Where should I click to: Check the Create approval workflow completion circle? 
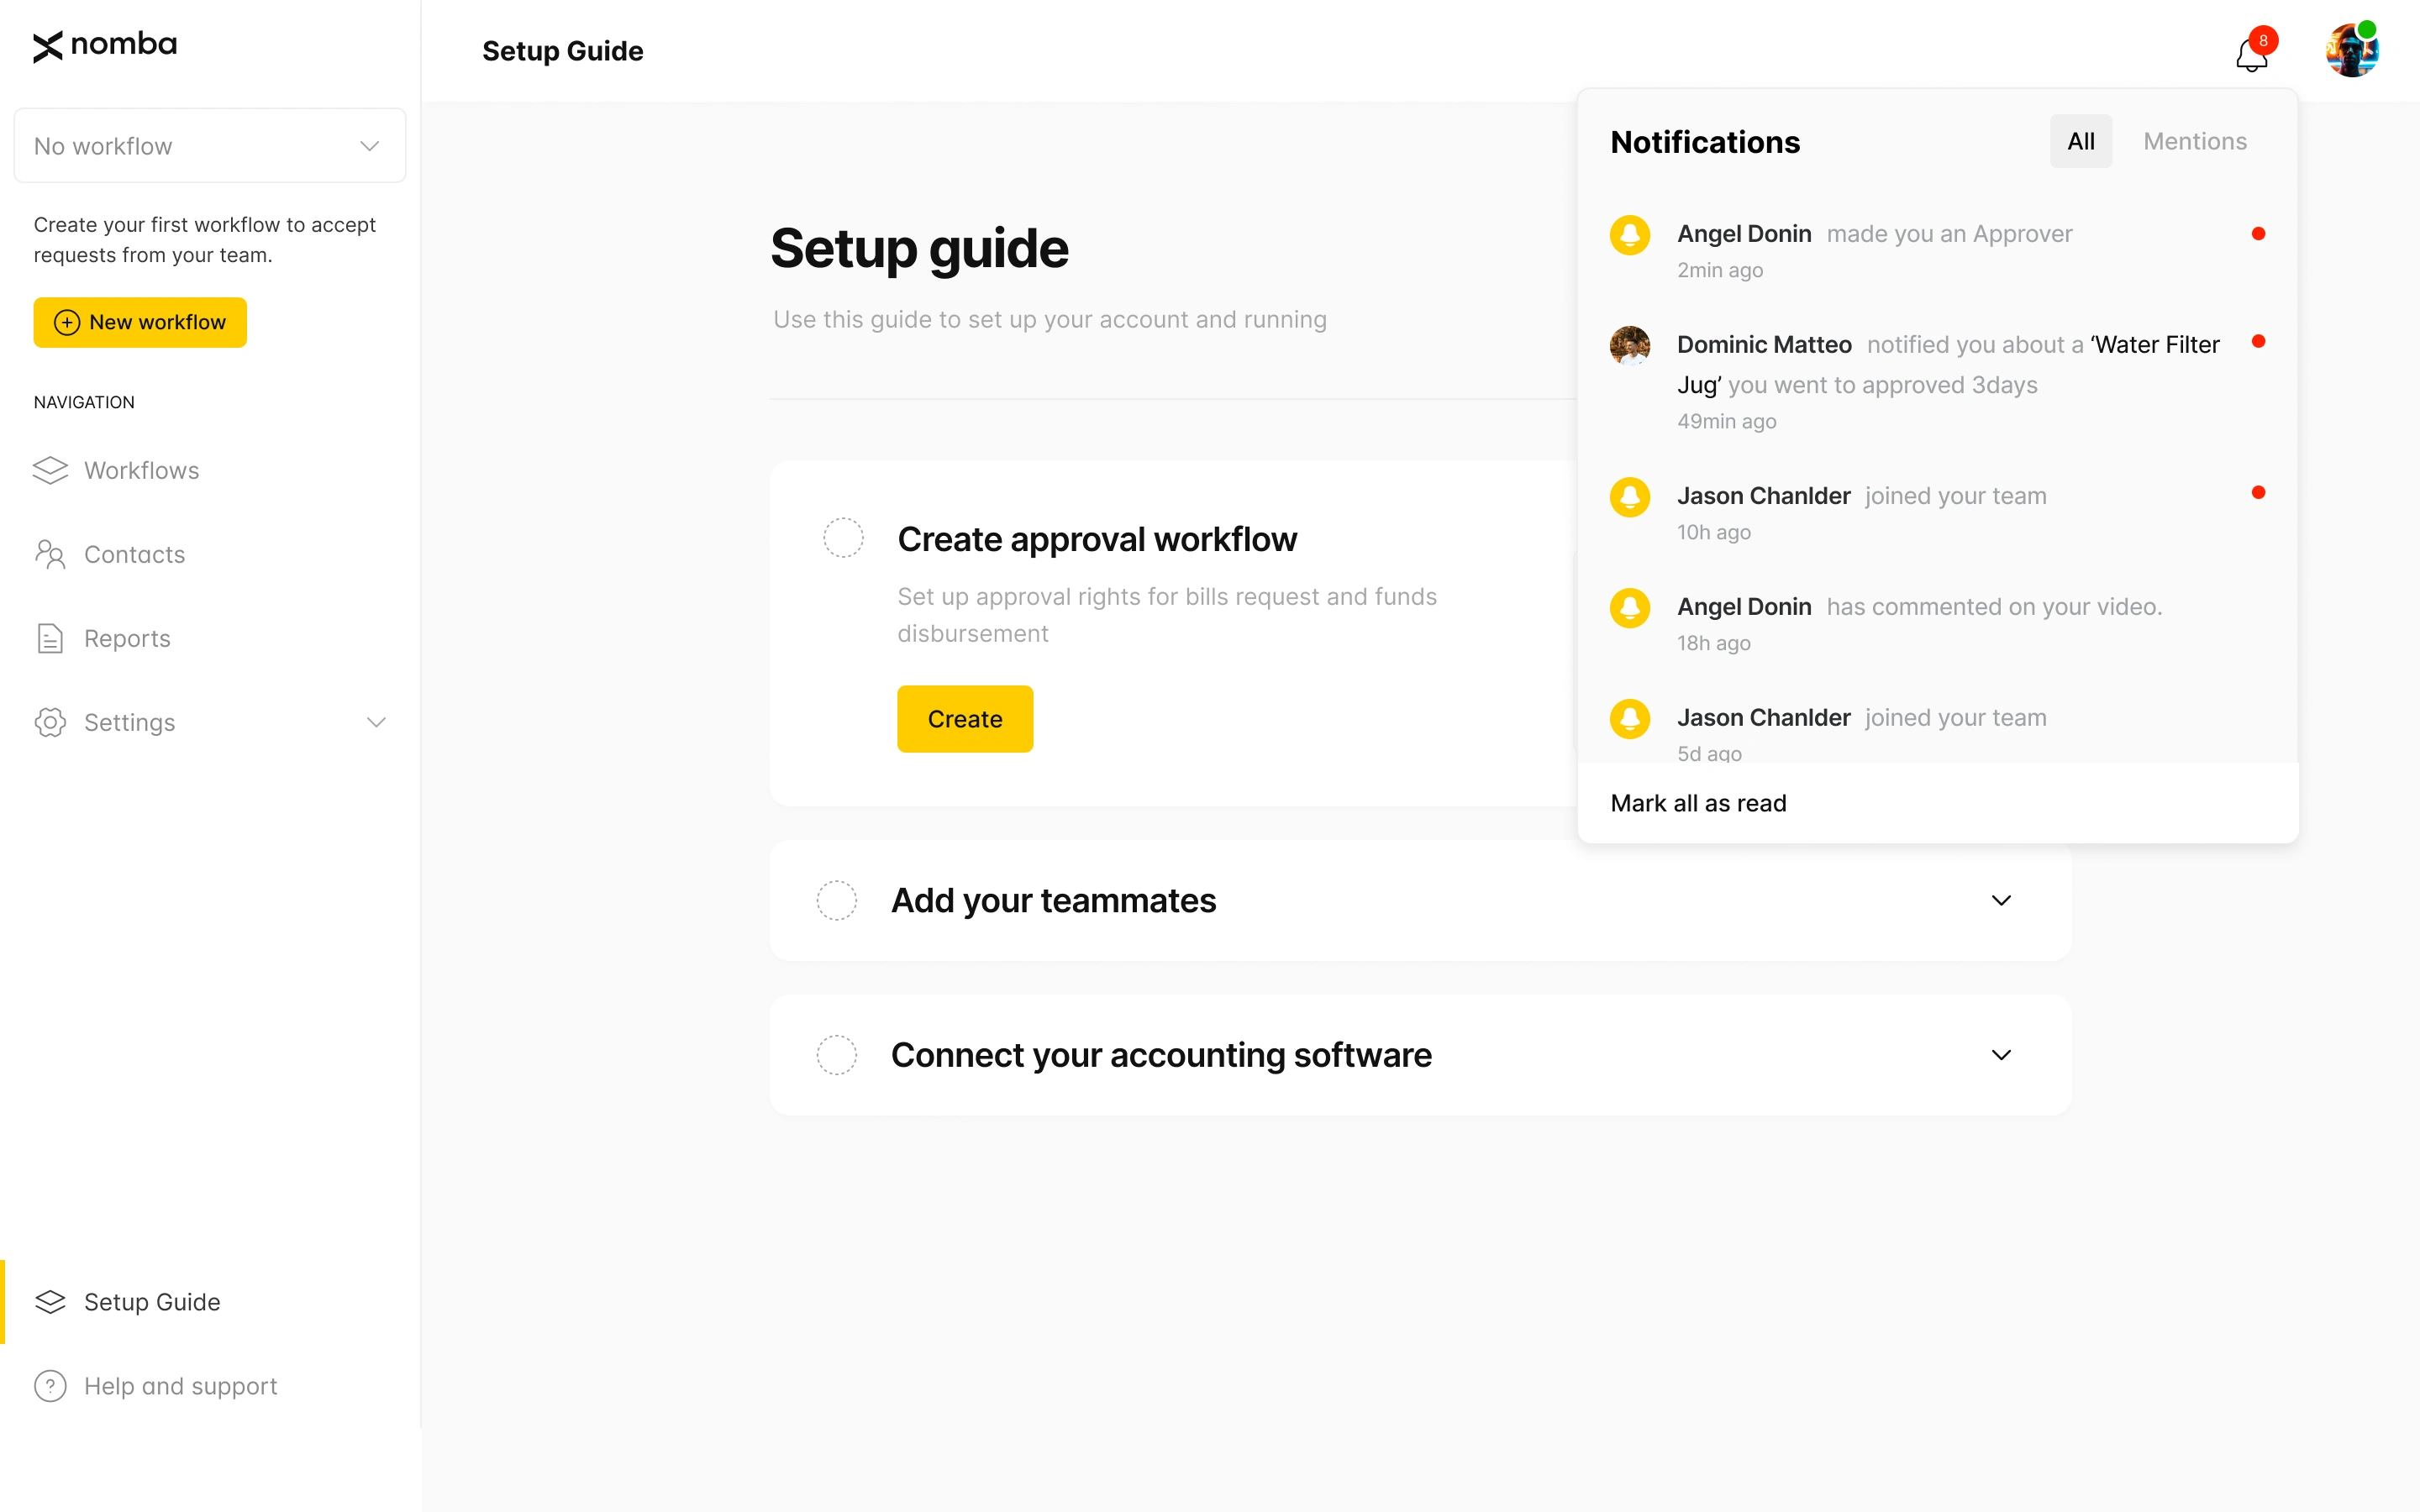(x=842, y=537)
